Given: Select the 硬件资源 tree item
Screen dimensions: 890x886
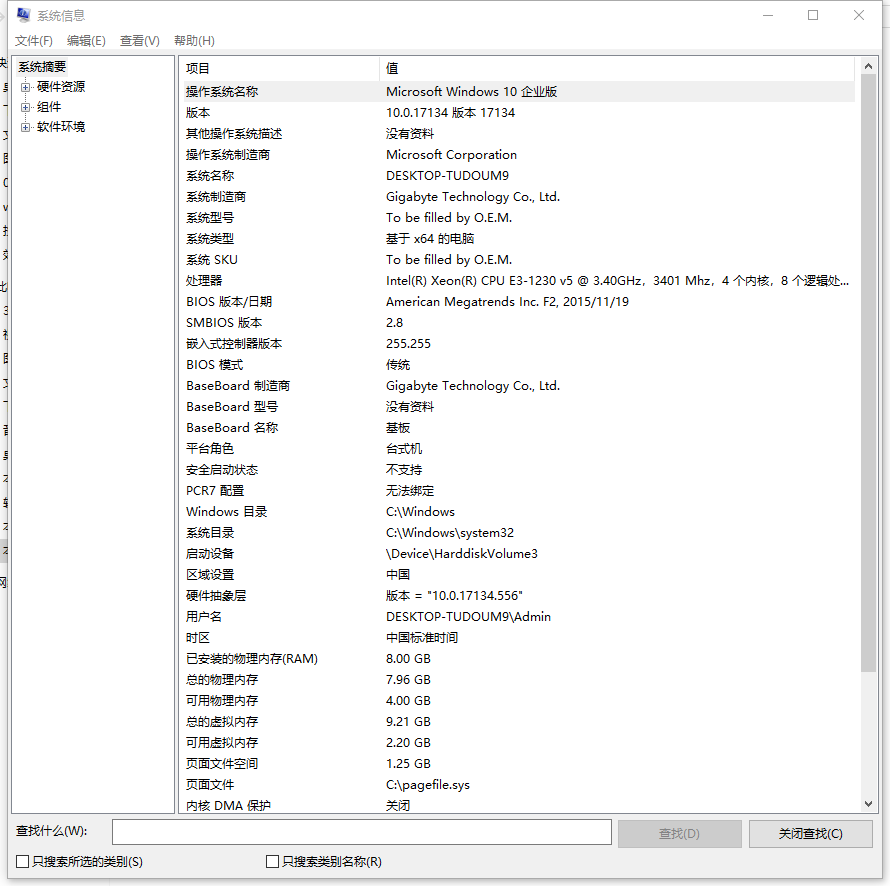Looking at the screenshot, I should pos(61,87).
